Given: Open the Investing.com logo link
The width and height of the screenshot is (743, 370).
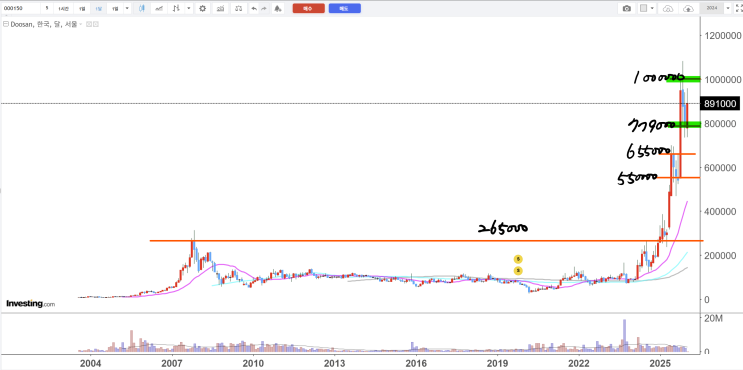Looking at the screenshot, I should [31, 304].
